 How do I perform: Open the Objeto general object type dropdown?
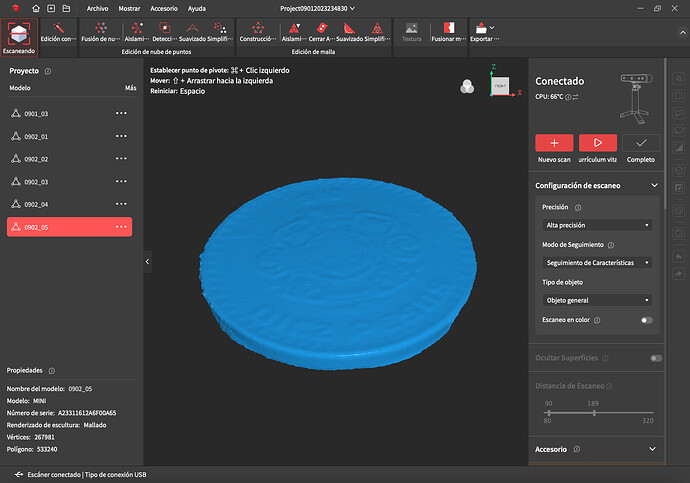[x=597, y=300]
